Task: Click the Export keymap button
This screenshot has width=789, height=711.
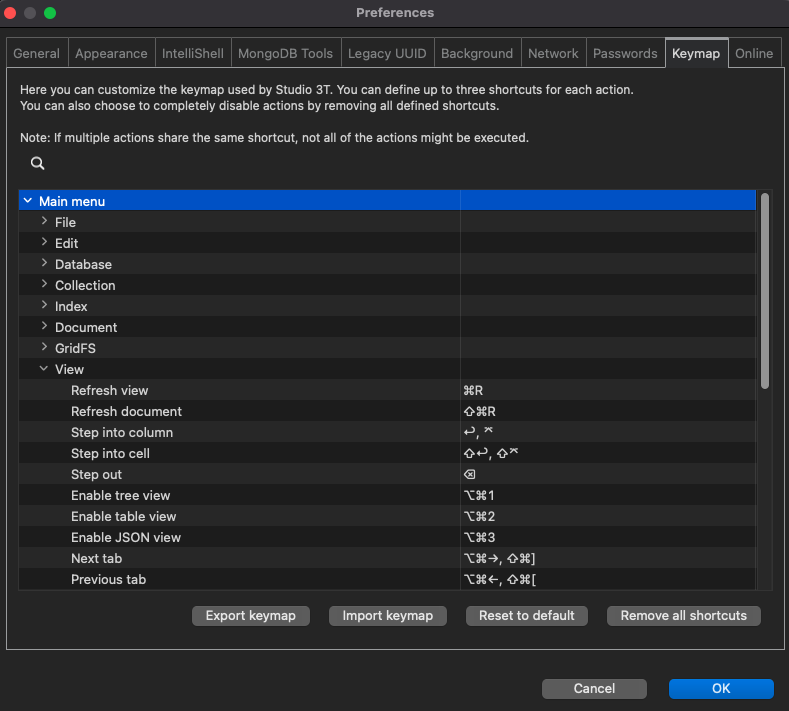Action: pos(251,615)
